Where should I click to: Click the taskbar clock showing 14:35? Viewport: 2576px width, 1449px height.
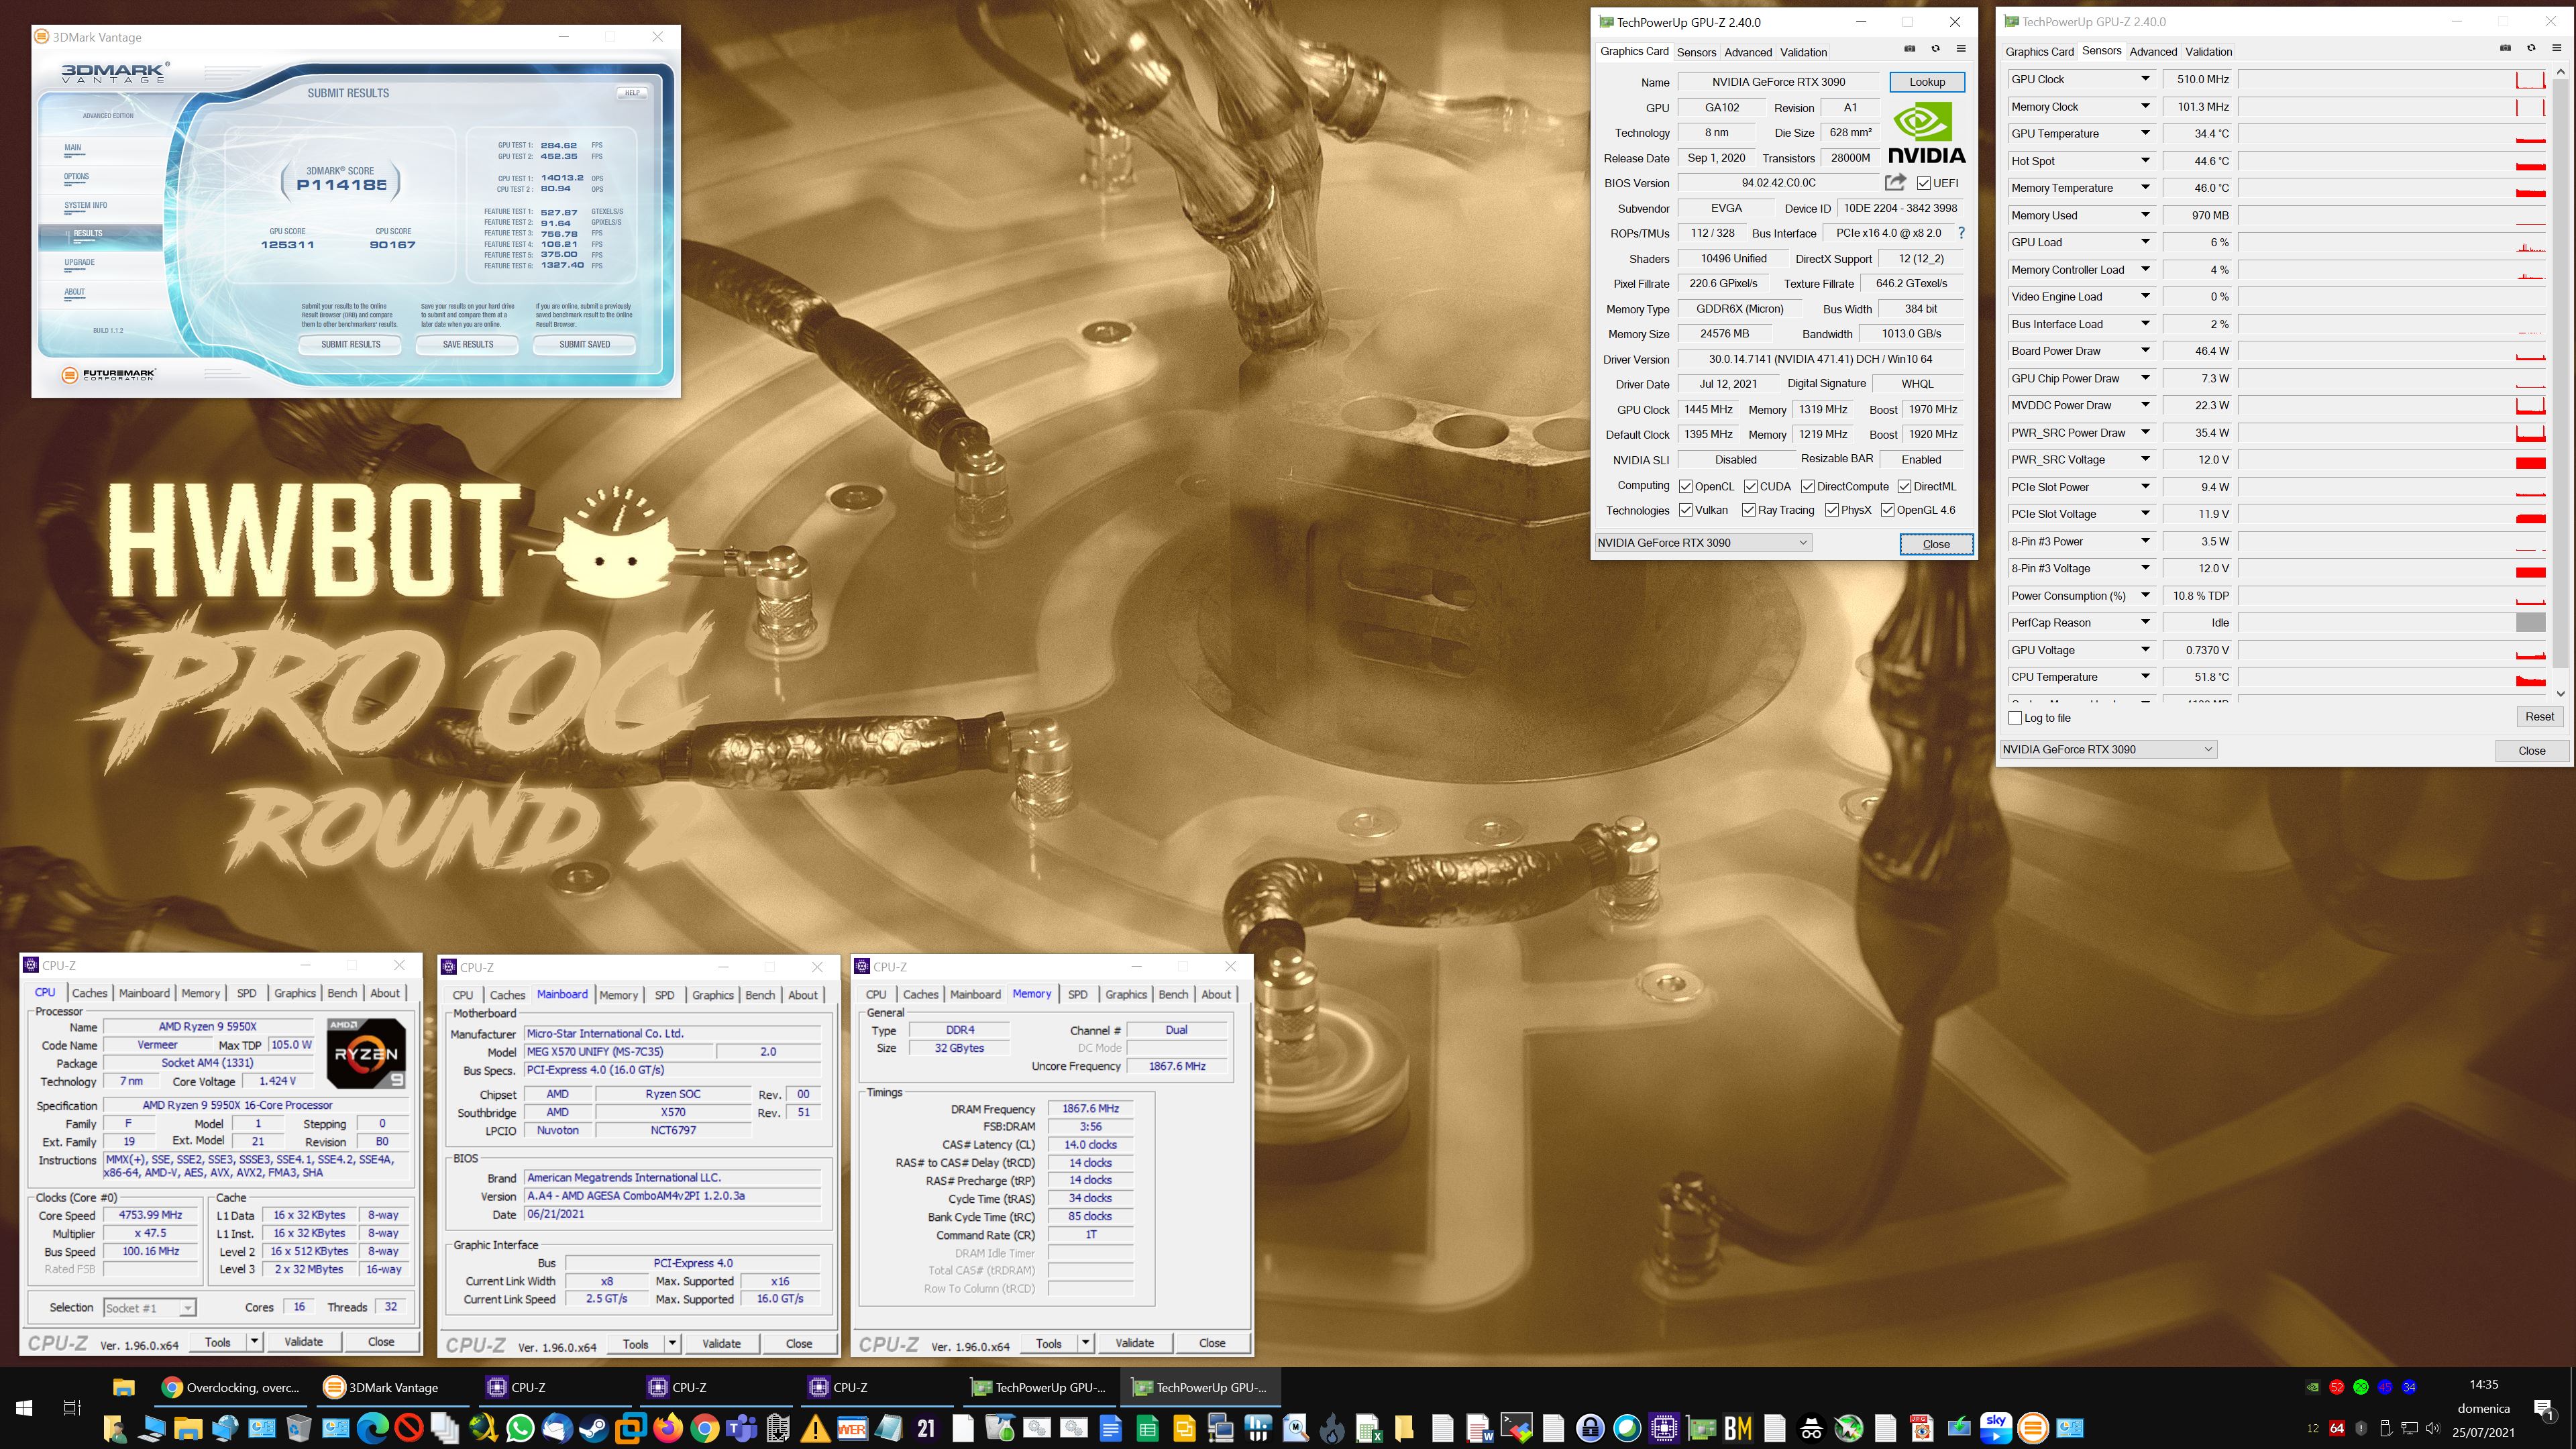2484,1385
